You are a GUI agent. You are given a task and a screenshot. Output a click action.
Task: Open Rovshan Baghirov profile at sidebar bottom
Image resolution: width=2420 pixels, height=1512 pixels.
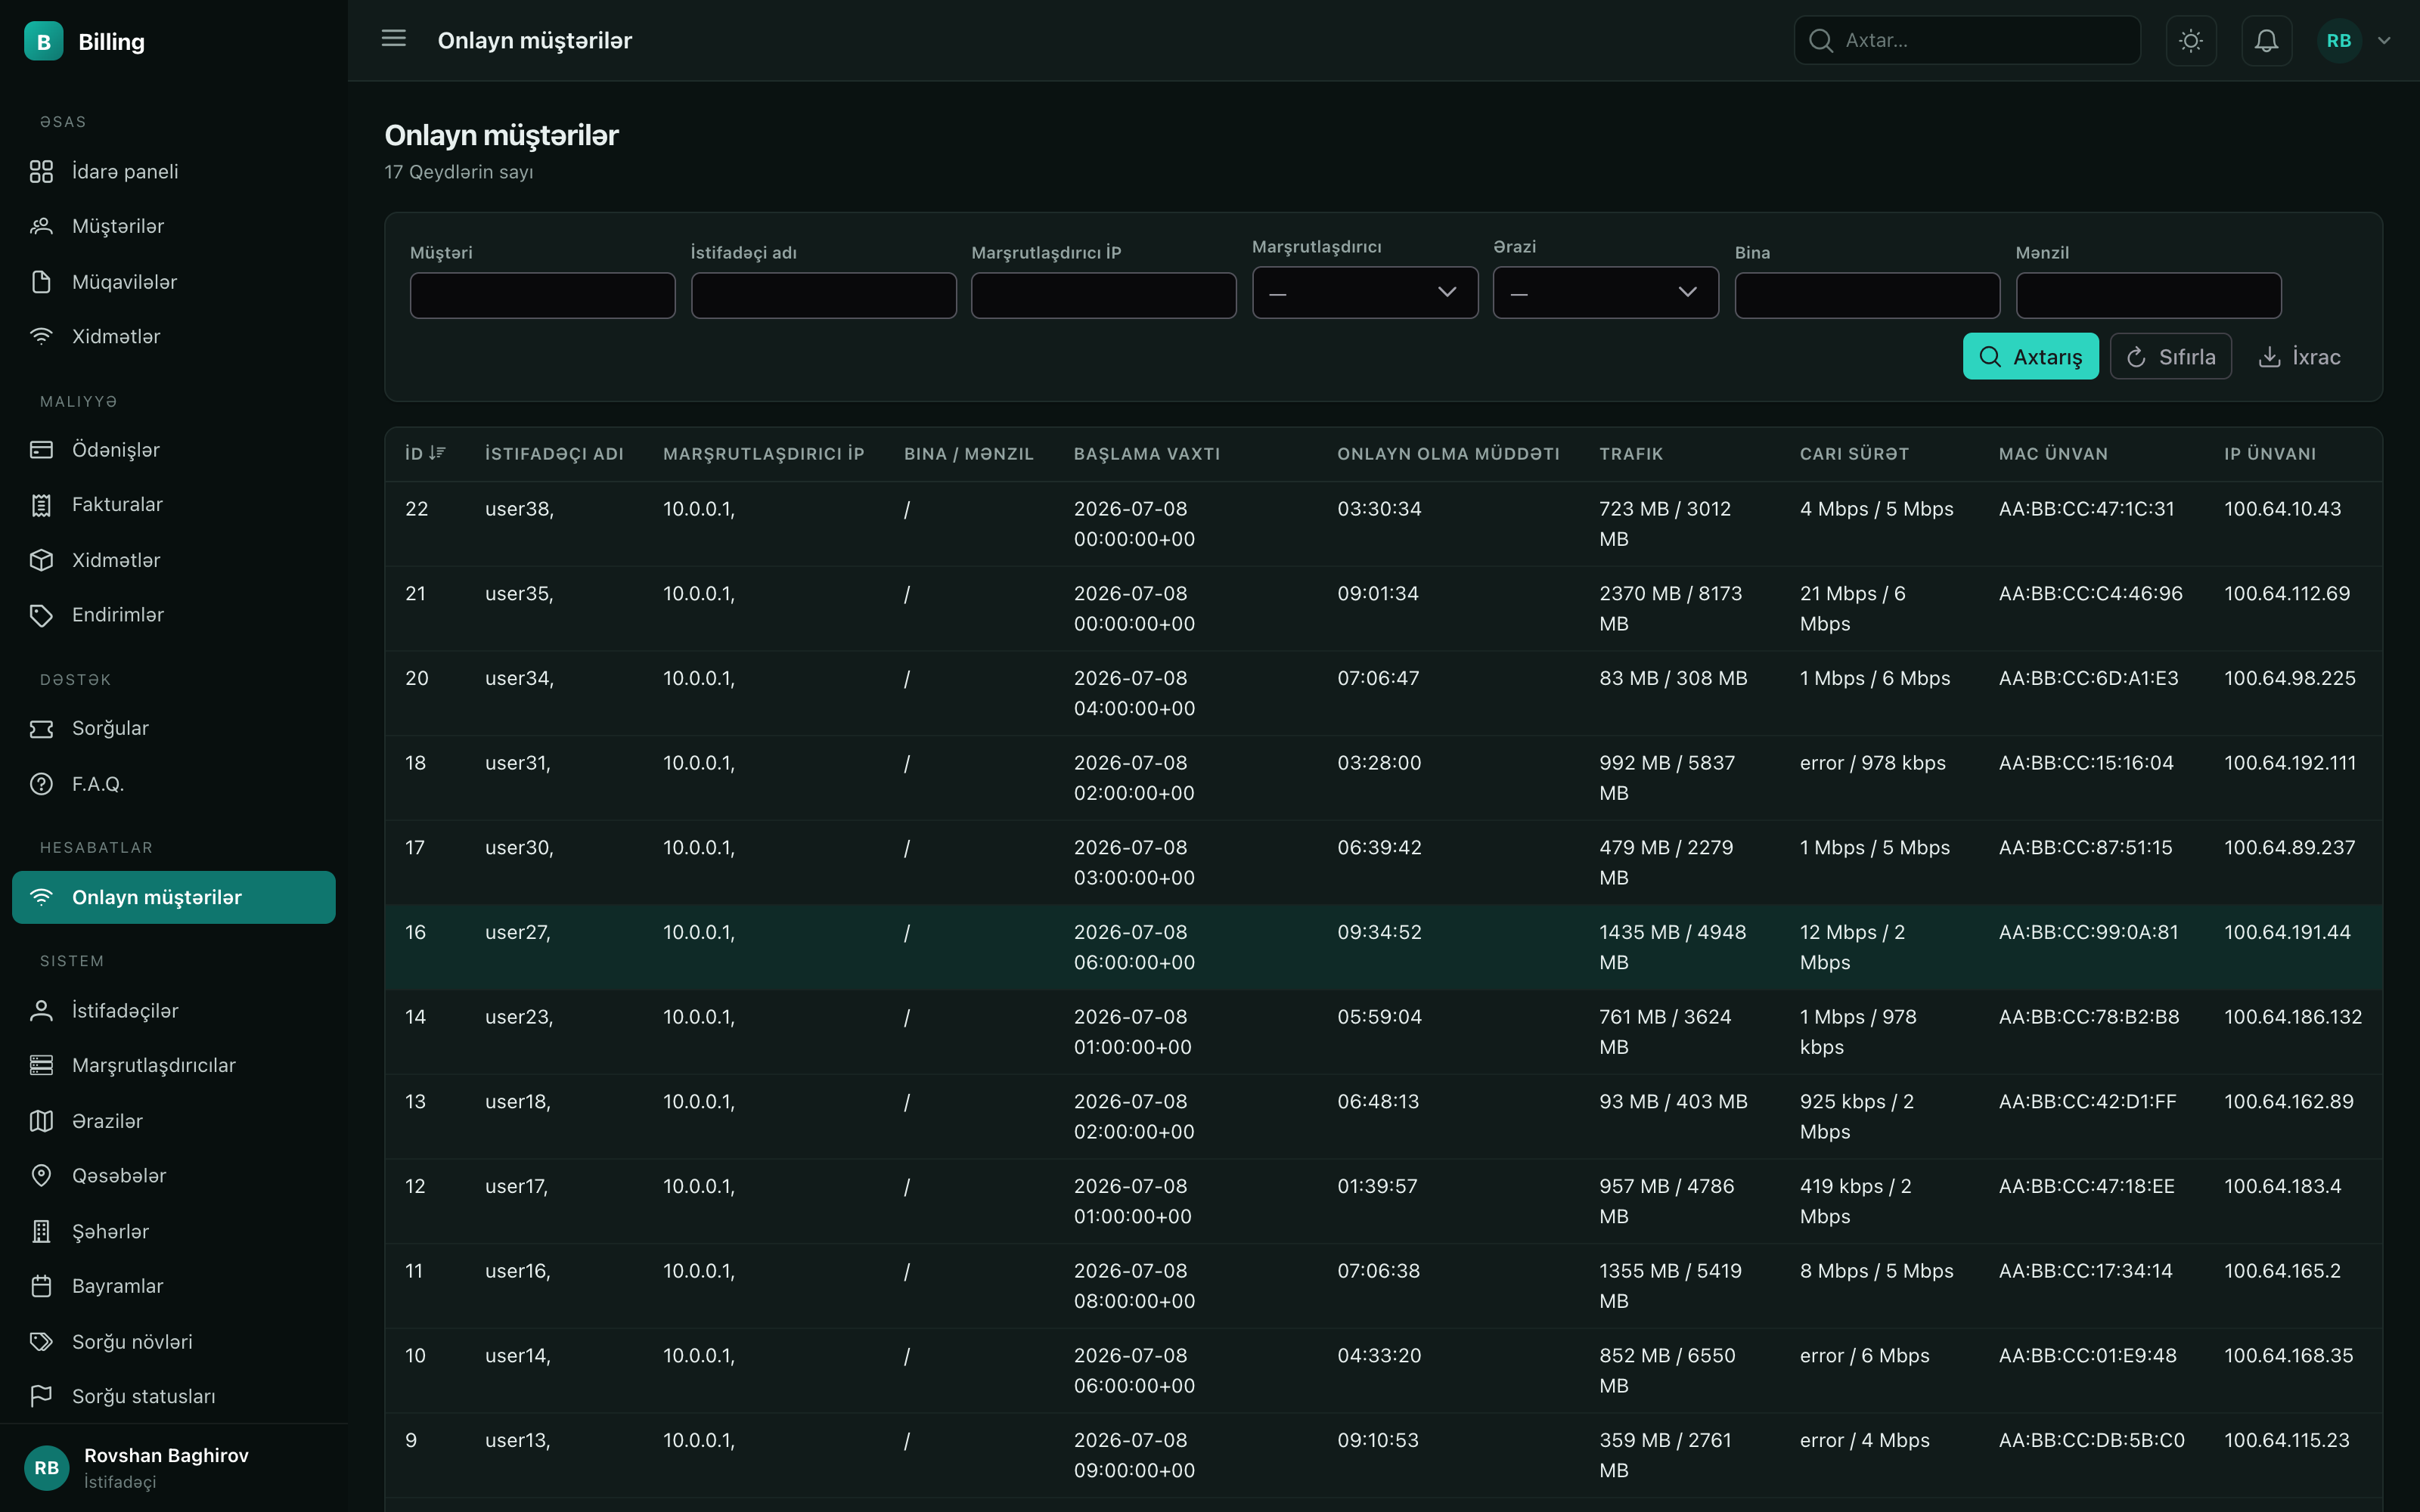pos(174,1468)
